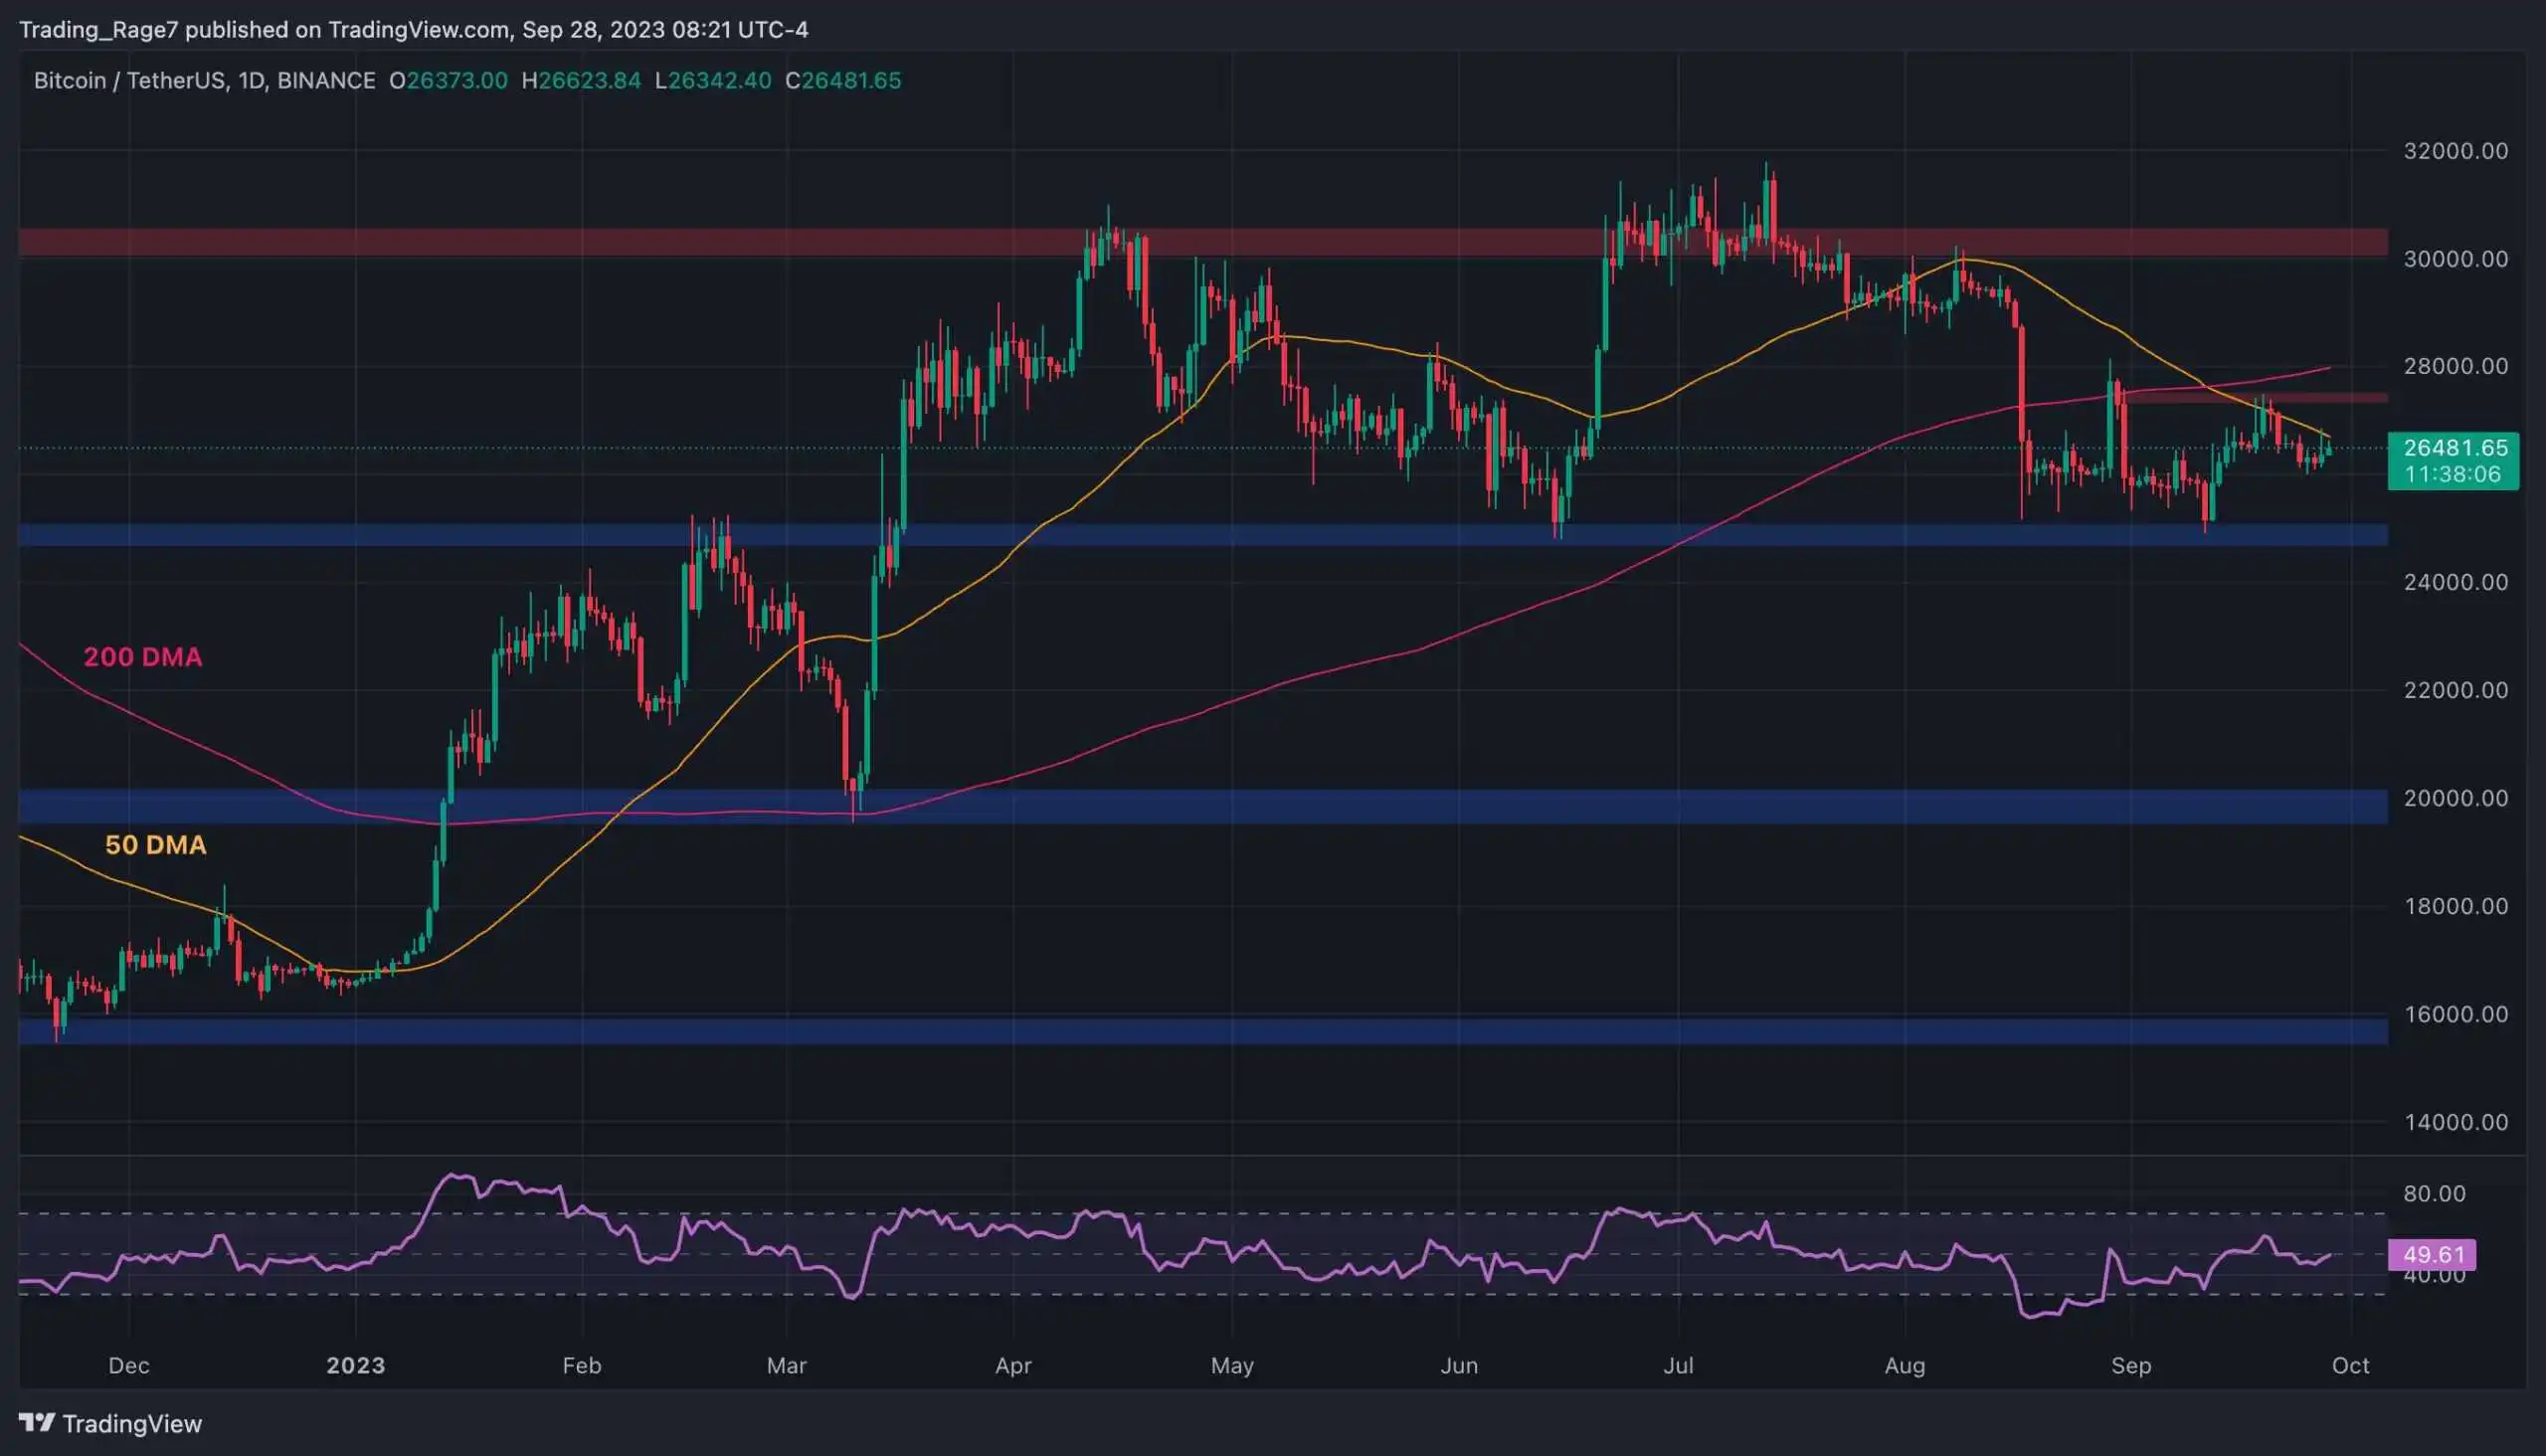Click the TradingView logo icon
The height and width of the screenshot is (1456, 2546).
[x=37, y=1422]
